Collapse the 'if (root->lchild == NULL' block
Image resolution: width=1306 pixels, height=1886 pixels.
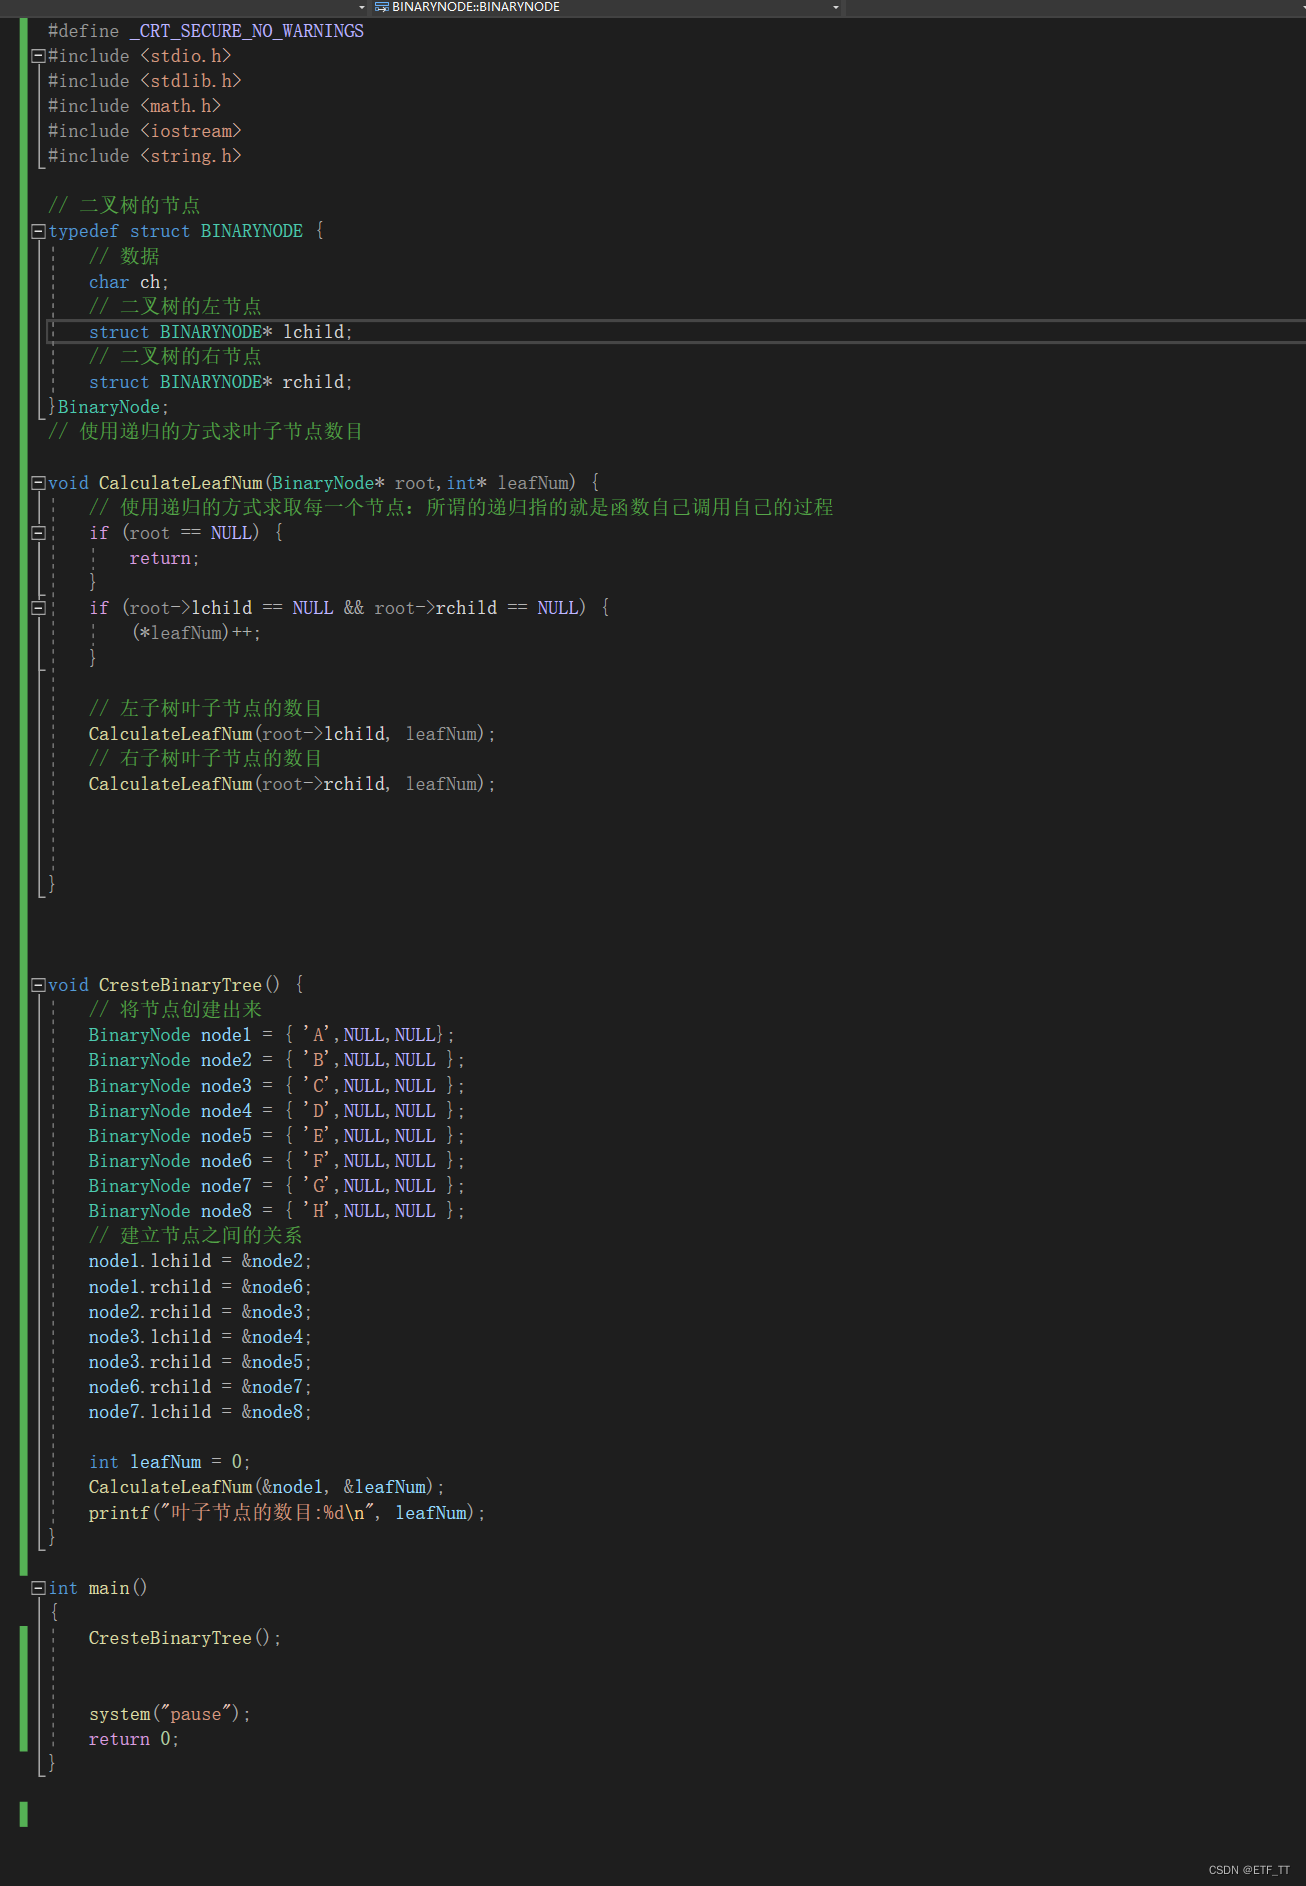[38, 608]
